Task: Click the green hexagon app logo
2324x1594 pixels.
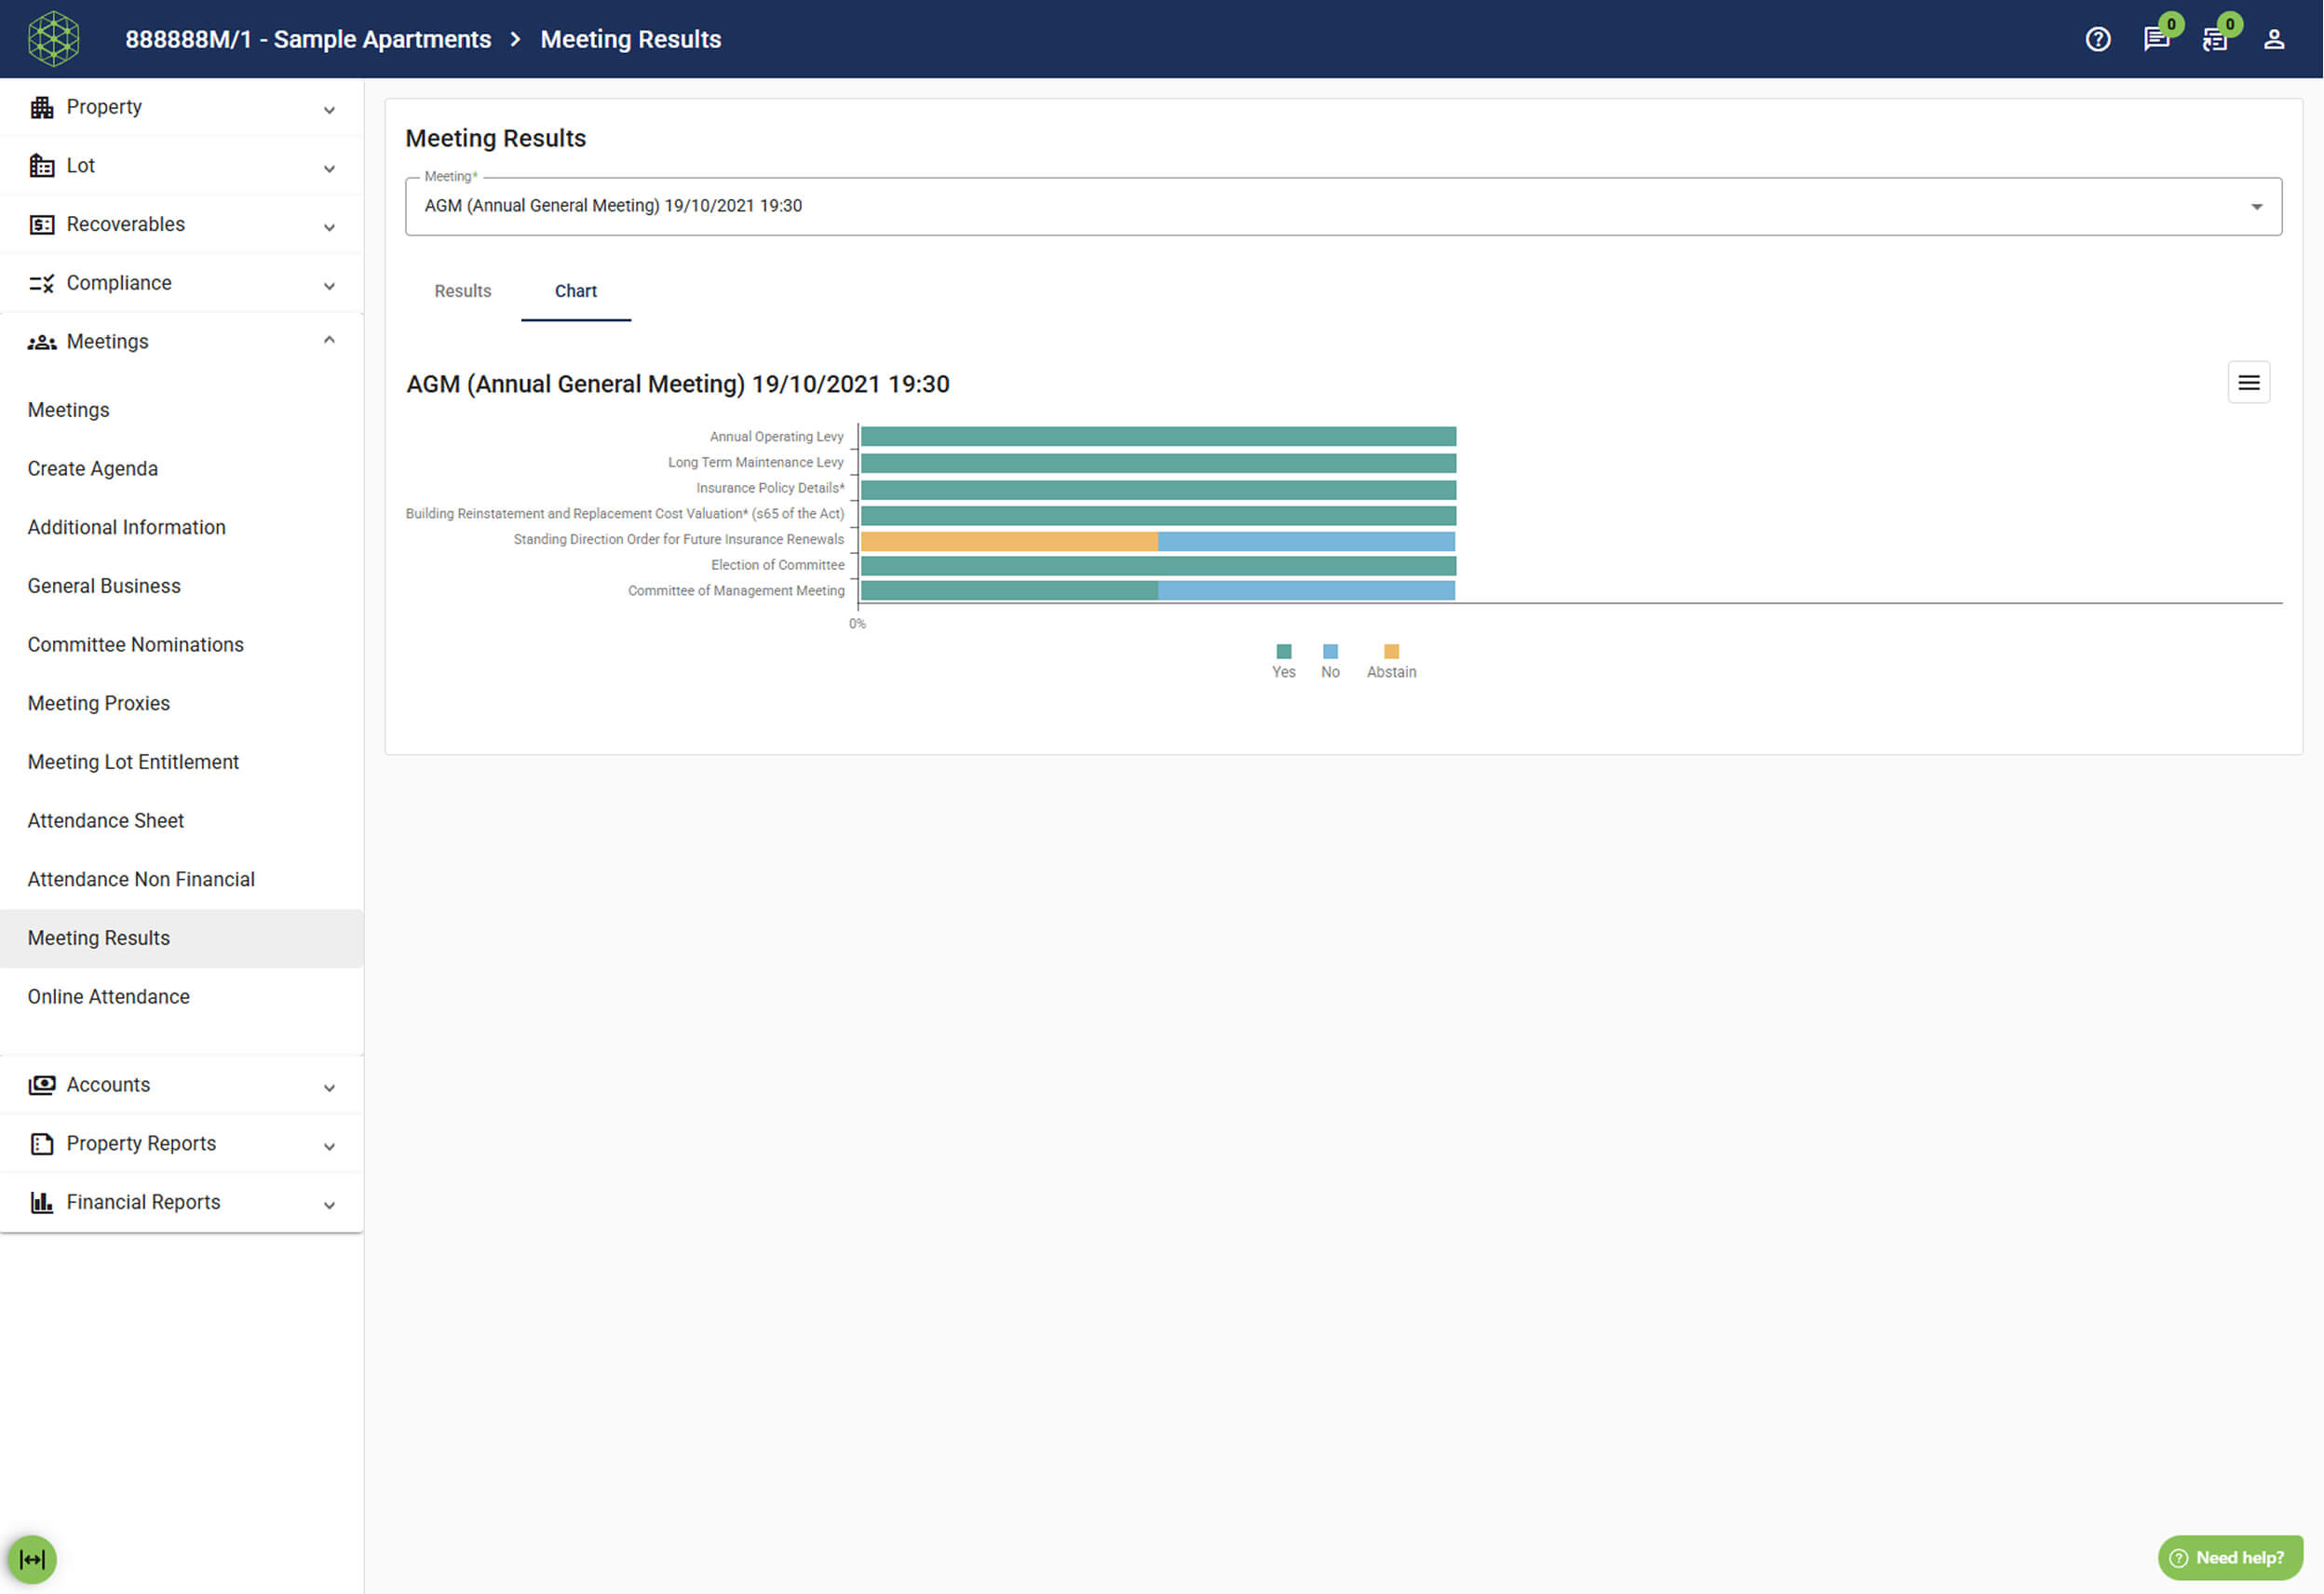Action: click(x=53, y=39)
